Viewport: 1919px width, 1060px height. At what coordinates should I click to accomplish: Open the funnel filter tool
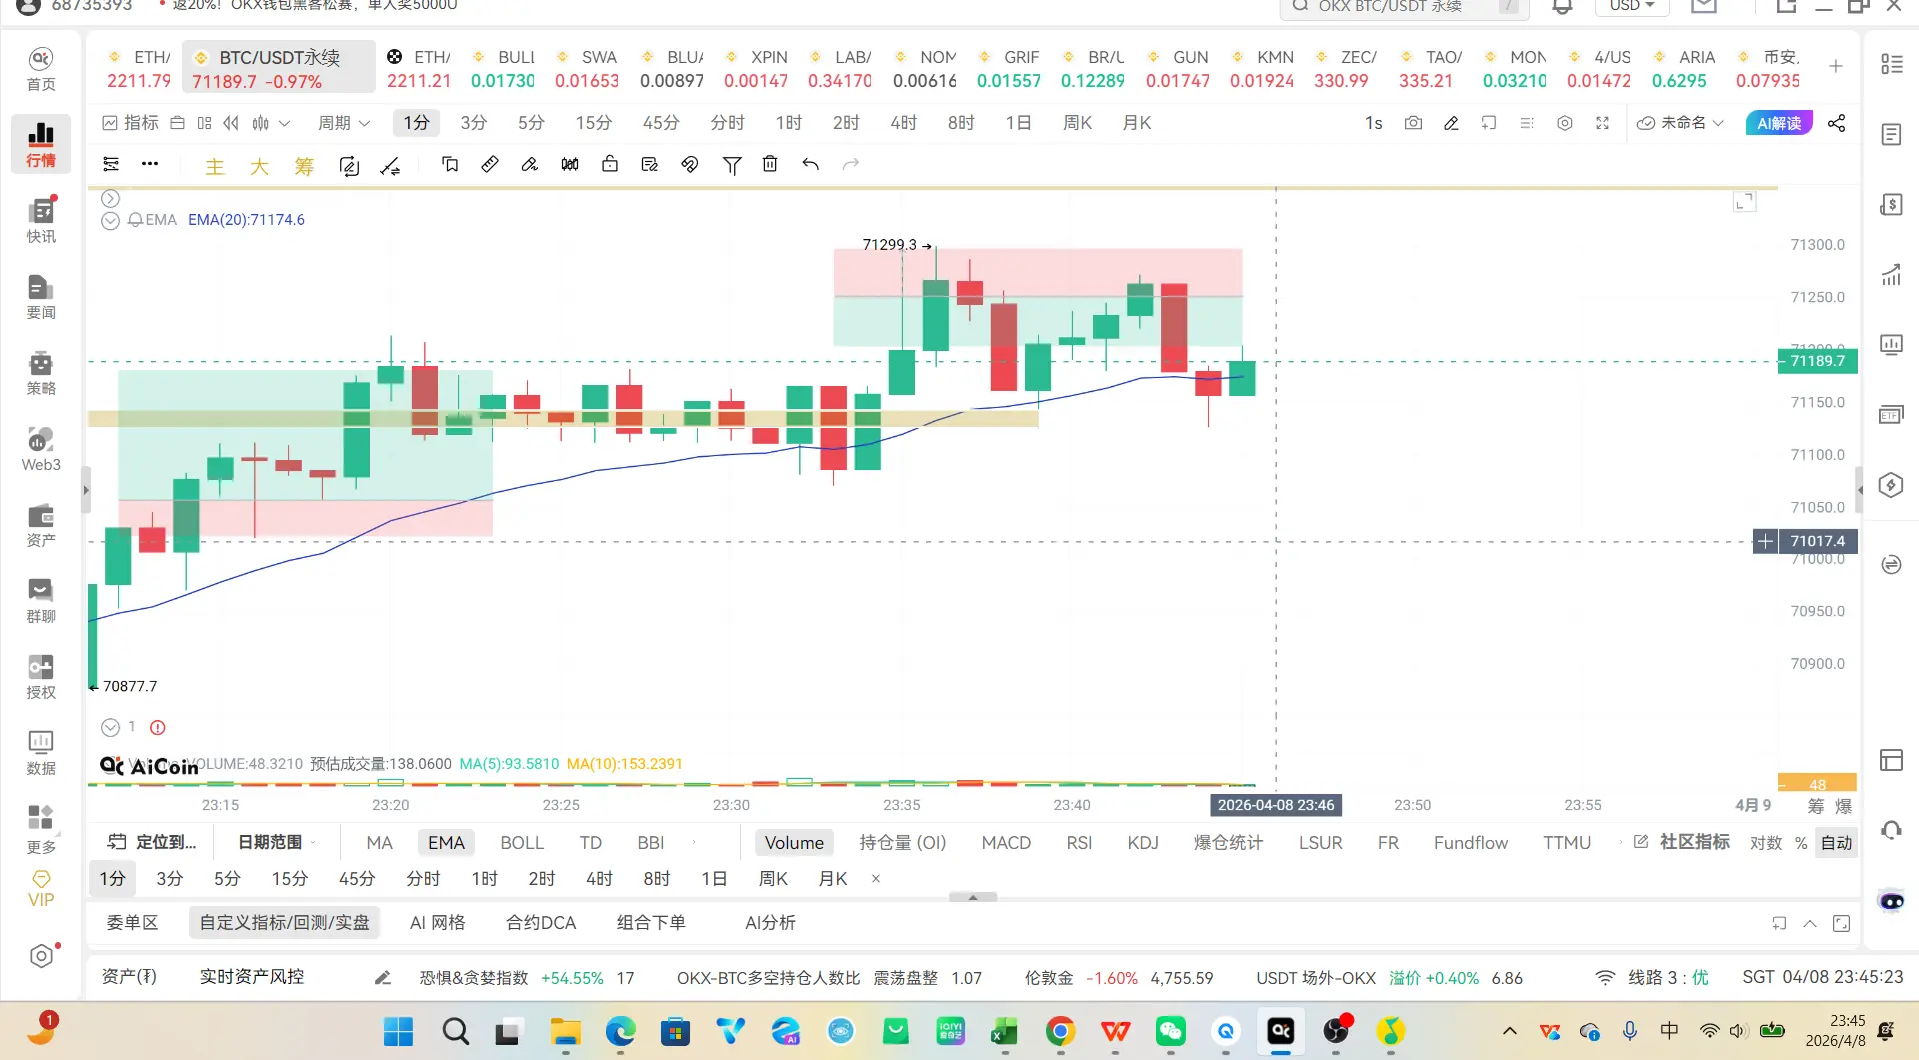point(732,165)
